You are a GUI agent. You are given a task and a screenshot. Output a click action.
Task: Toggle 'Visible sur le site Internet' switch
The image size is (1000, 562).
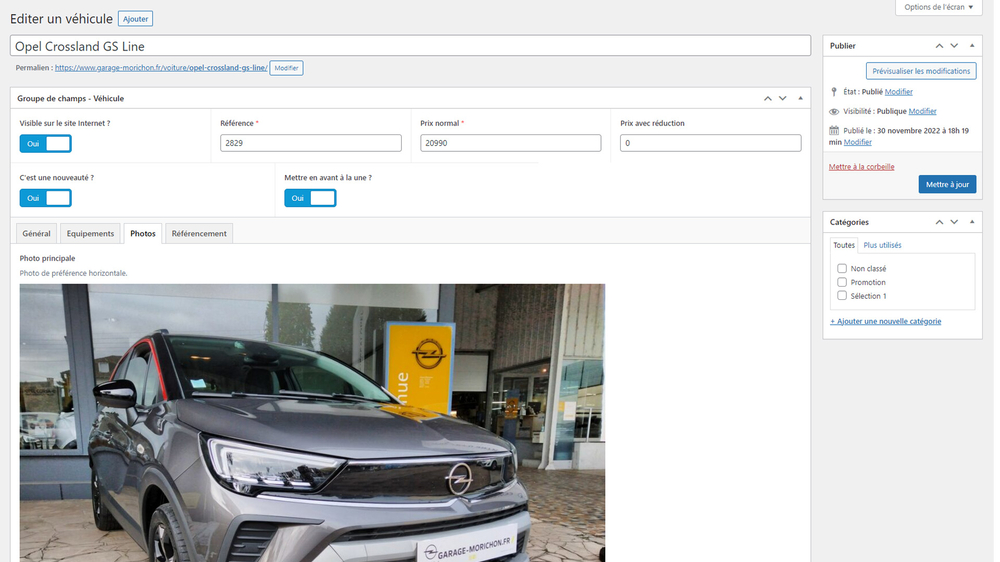coord(46,144)
